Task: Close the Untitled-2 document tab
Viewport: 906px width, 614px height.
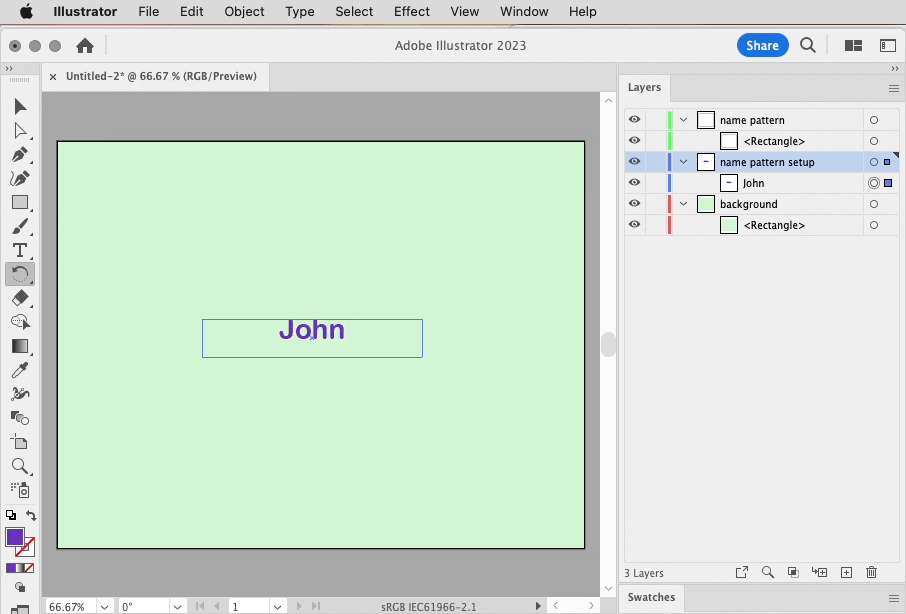Action: coord(53,76)
